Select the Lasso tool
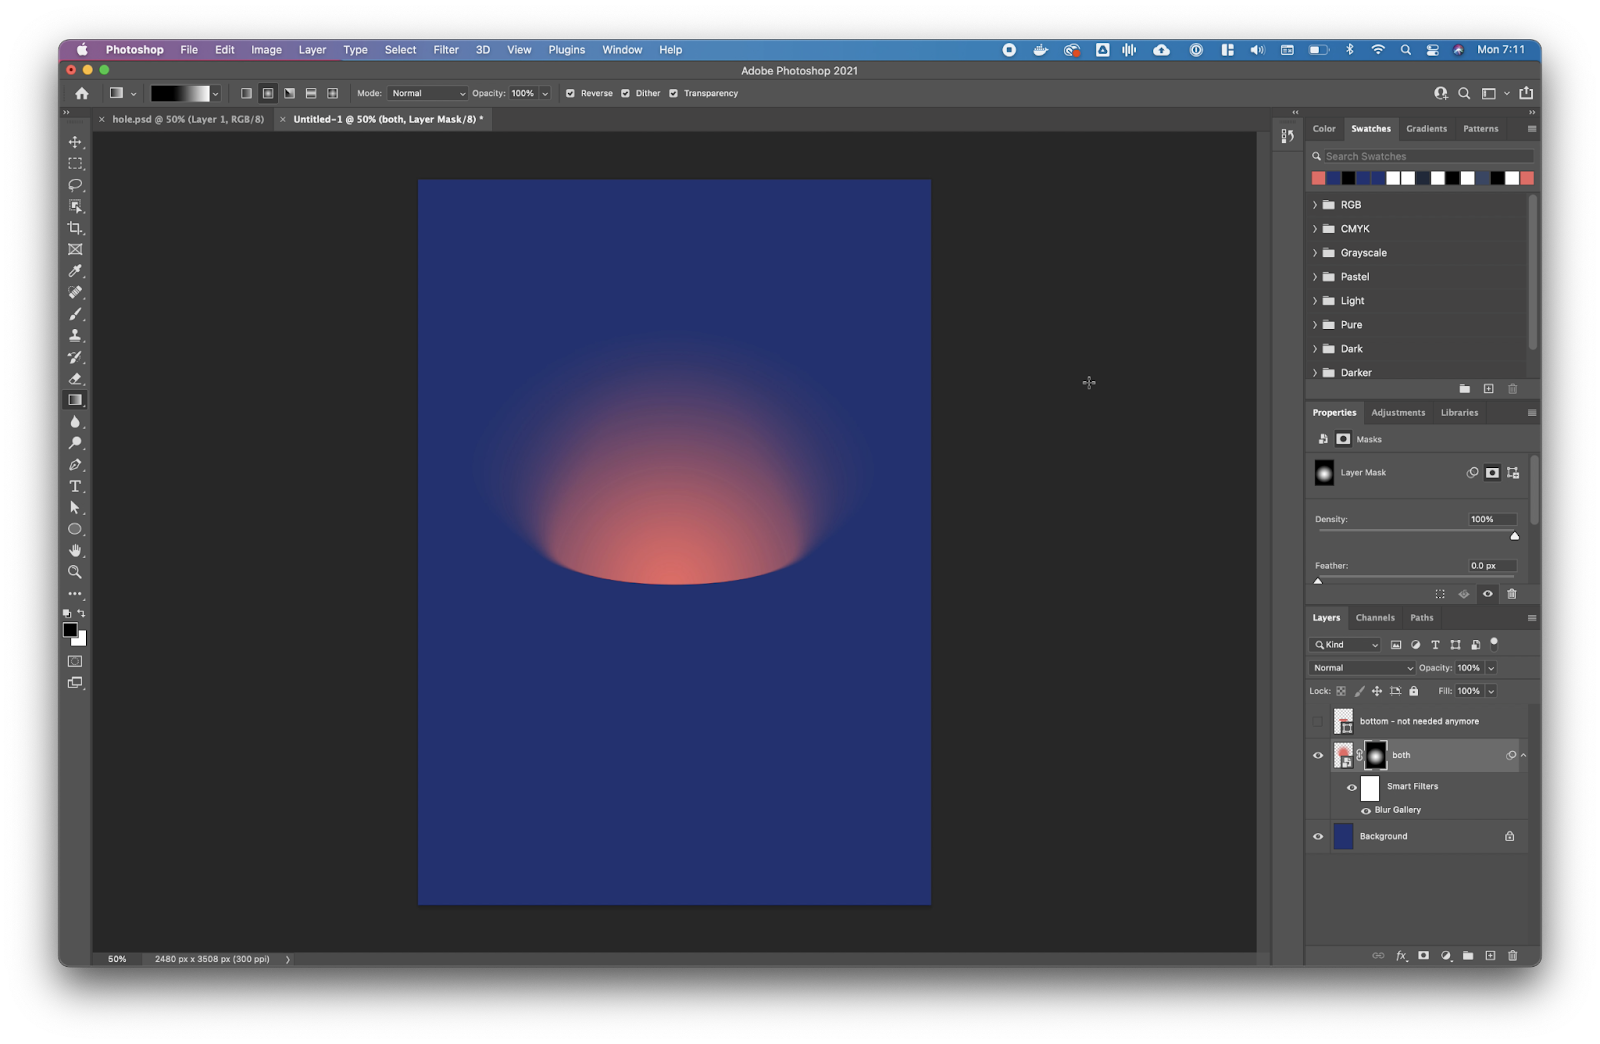 click(x=75, y=185)
